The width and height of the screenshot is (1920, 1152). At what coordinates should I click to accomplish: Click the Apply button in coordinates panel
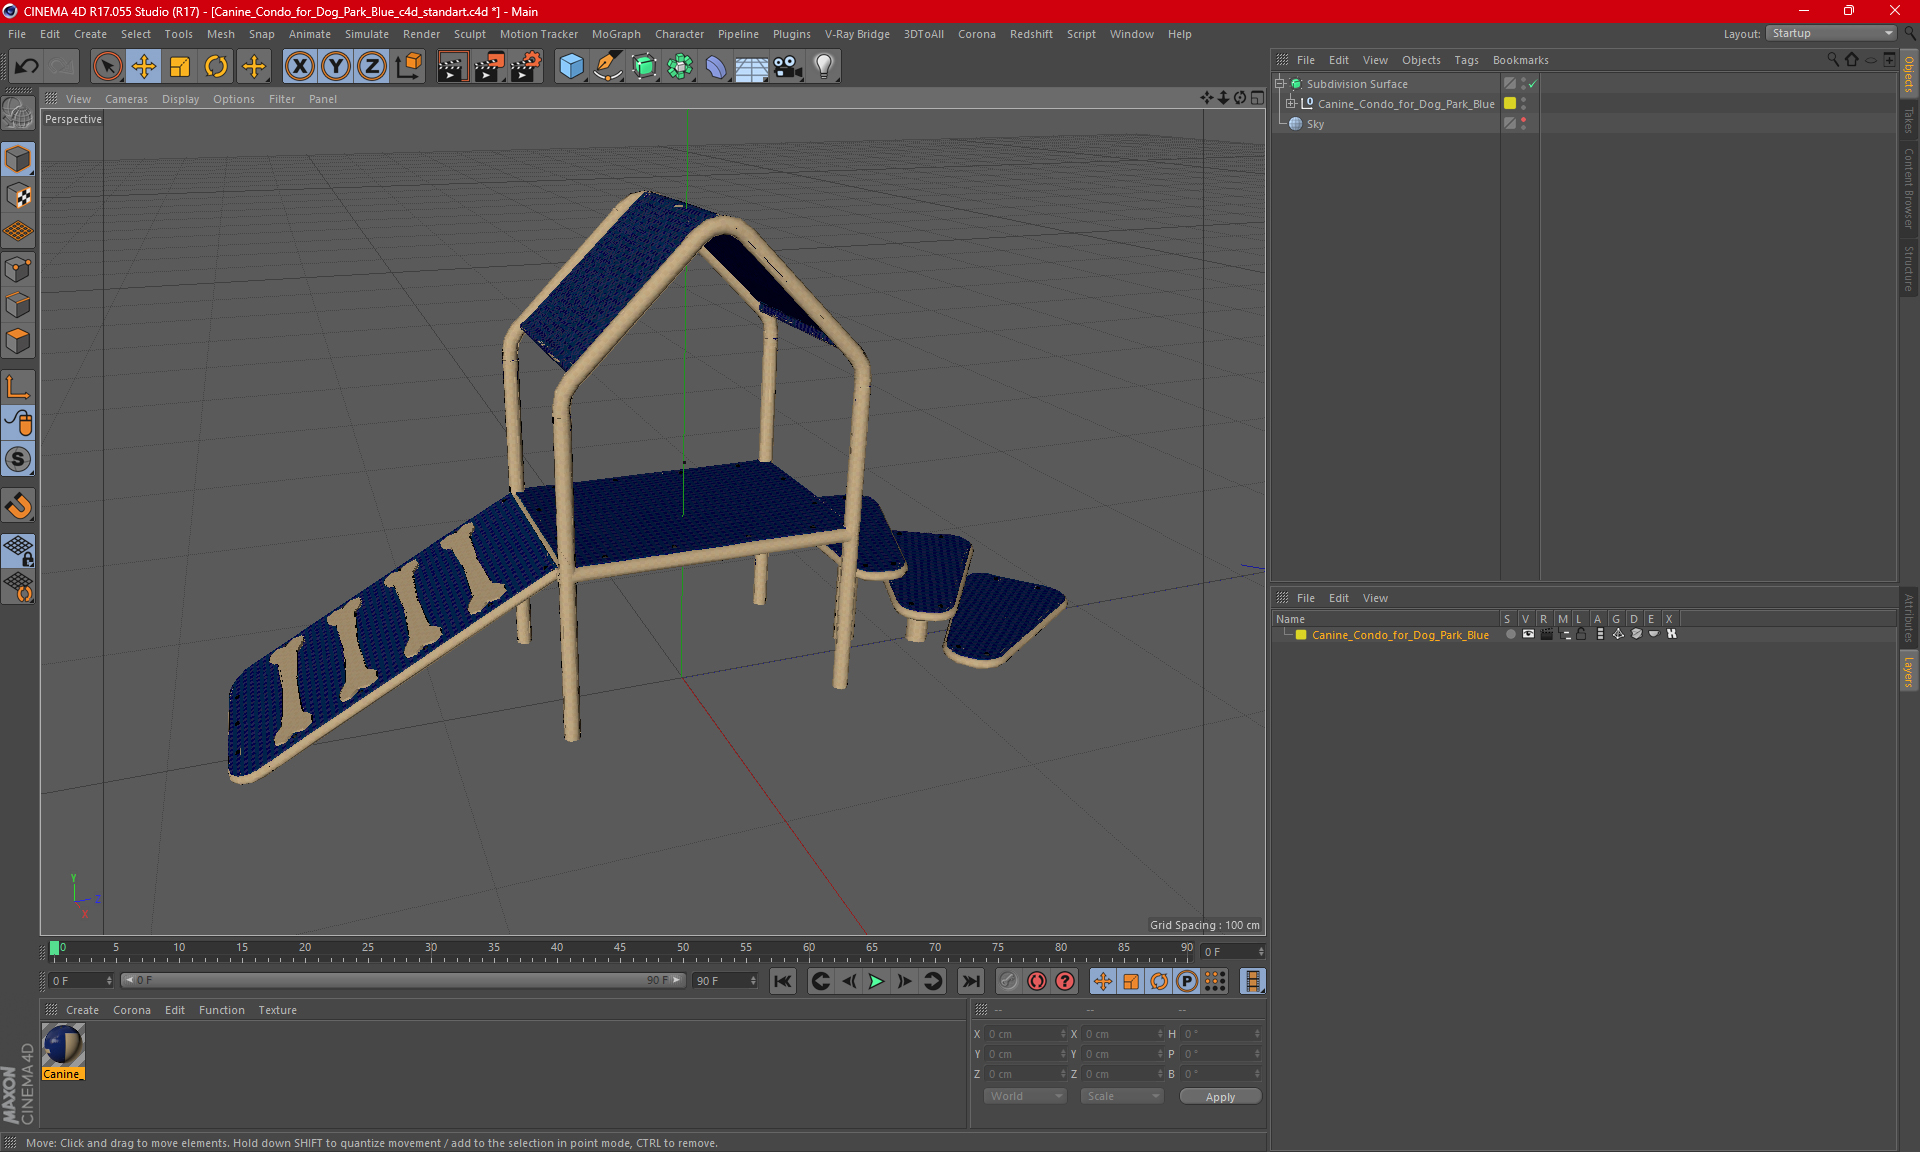click(1218, 1096)
